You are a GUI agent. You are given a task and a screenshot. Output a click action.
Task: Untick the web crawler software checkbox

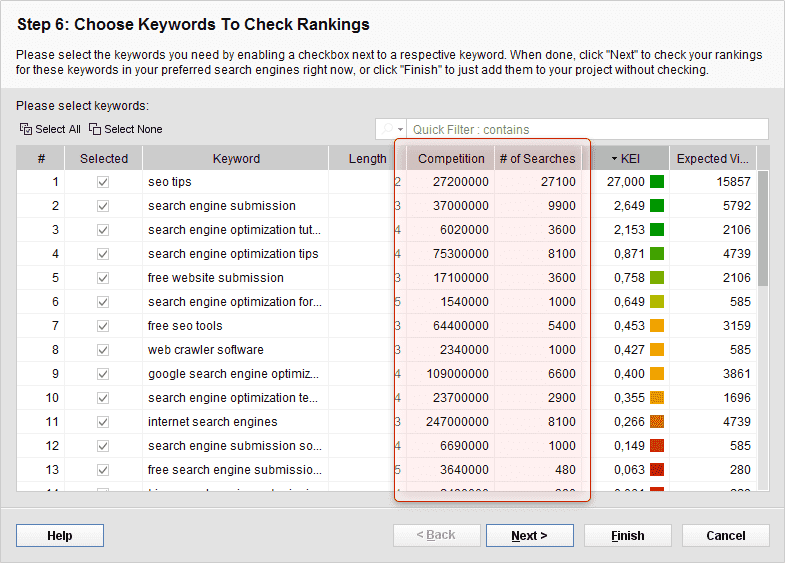[103, 350]
